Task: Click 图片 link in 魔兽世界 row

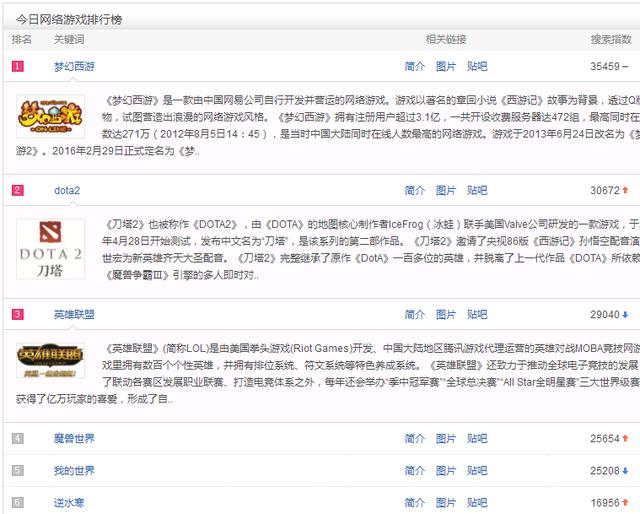Action: coord(446,438)
